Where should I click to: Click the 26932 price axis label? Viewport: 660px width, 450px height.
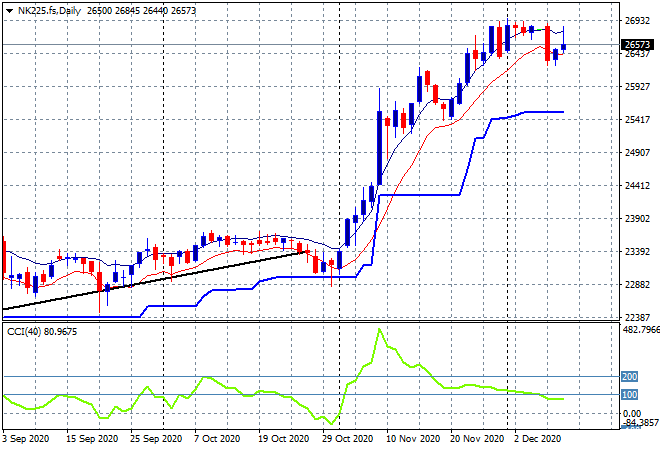[637, 21]
